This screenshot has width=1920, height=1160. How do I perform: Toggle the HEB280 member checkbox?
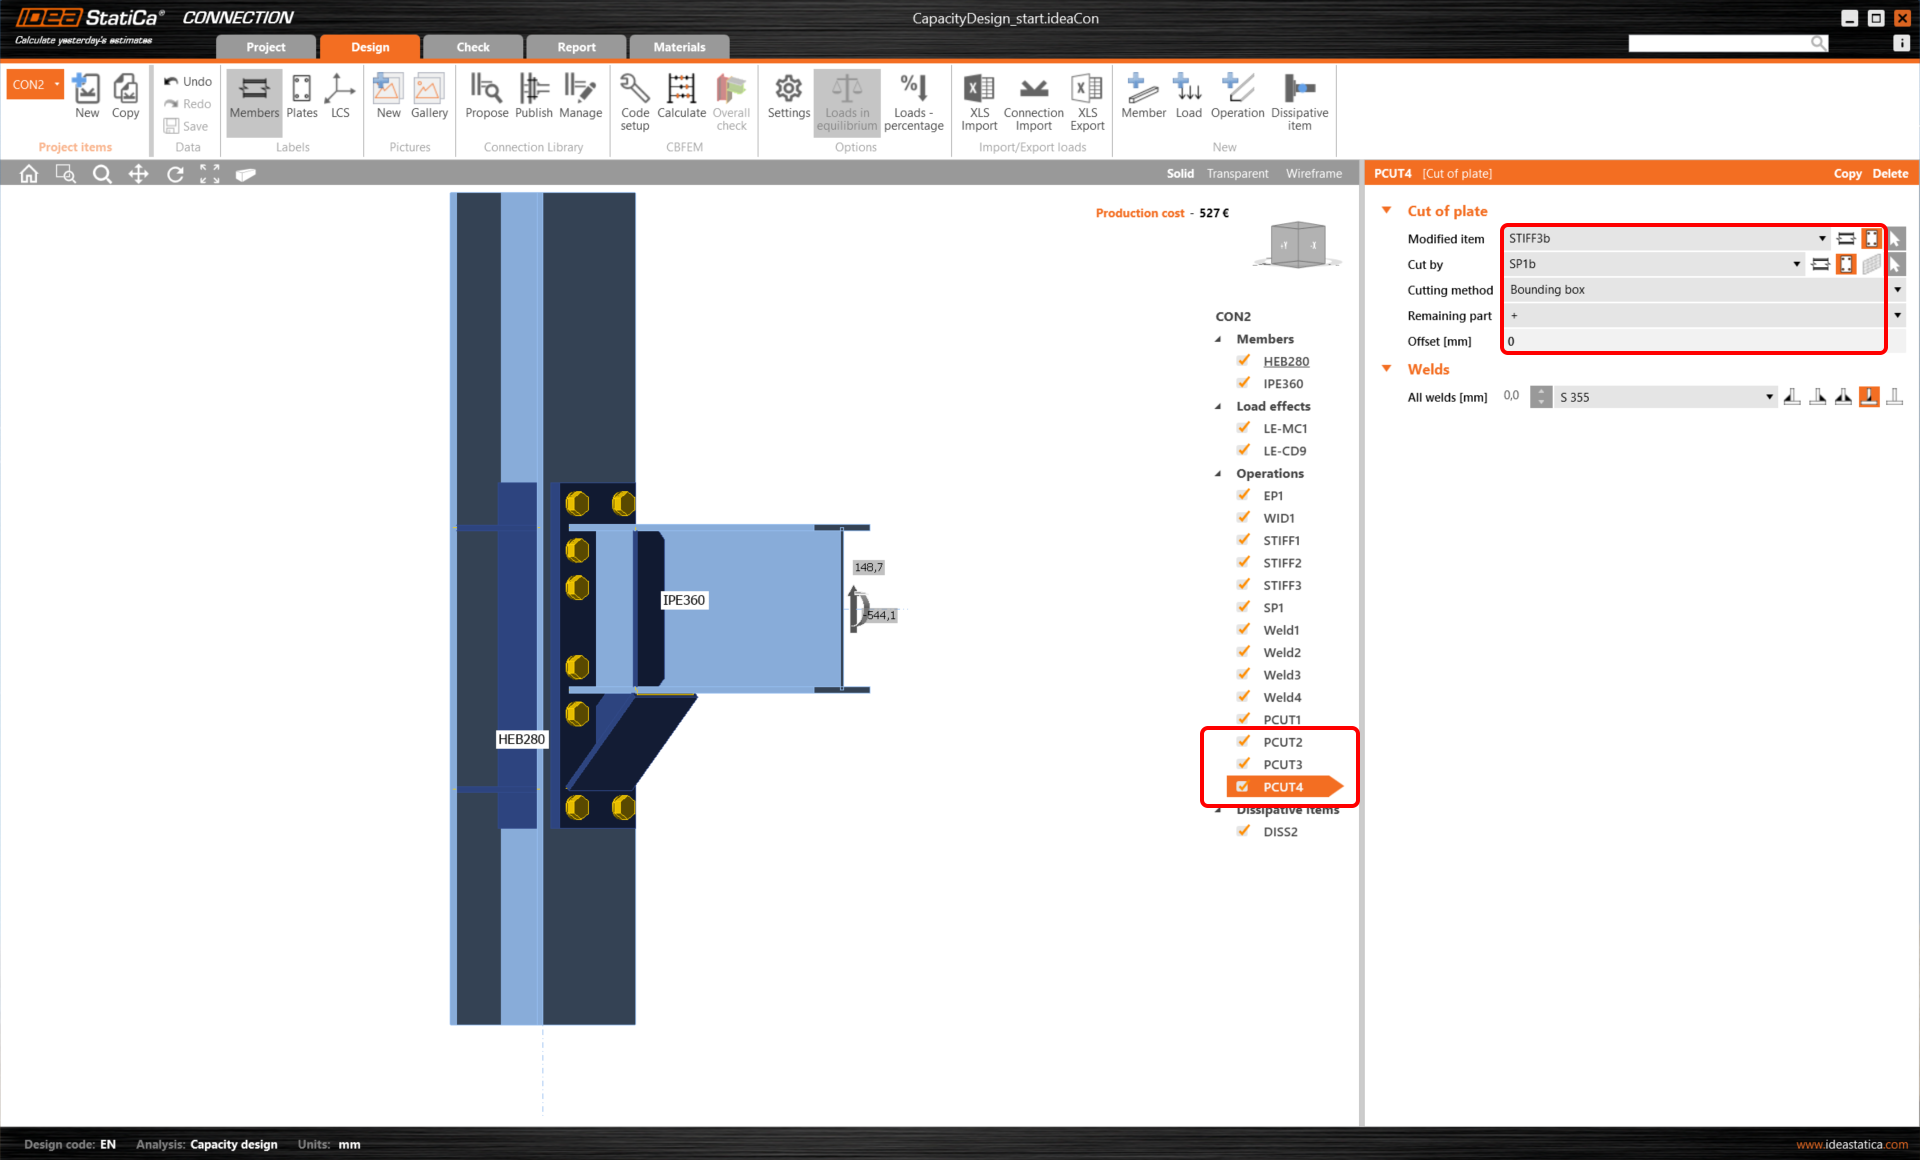1244,361
